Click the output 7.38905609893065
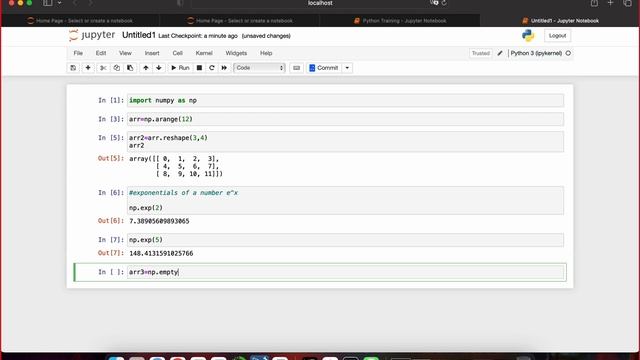640x360 pixels. point(159,221)
